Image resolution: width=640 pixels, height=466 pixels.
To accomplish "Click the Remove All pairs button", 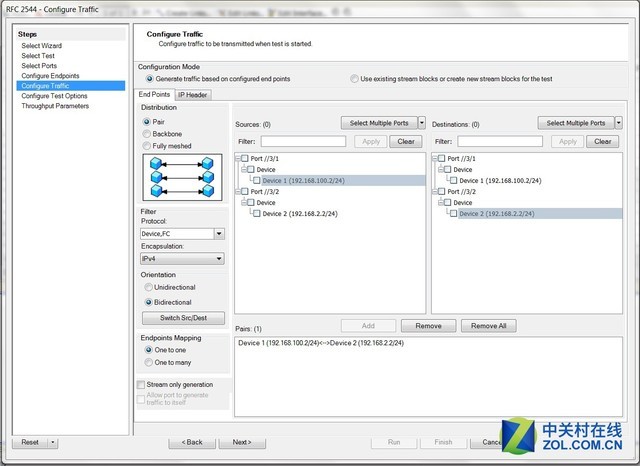I will (488, 326).
